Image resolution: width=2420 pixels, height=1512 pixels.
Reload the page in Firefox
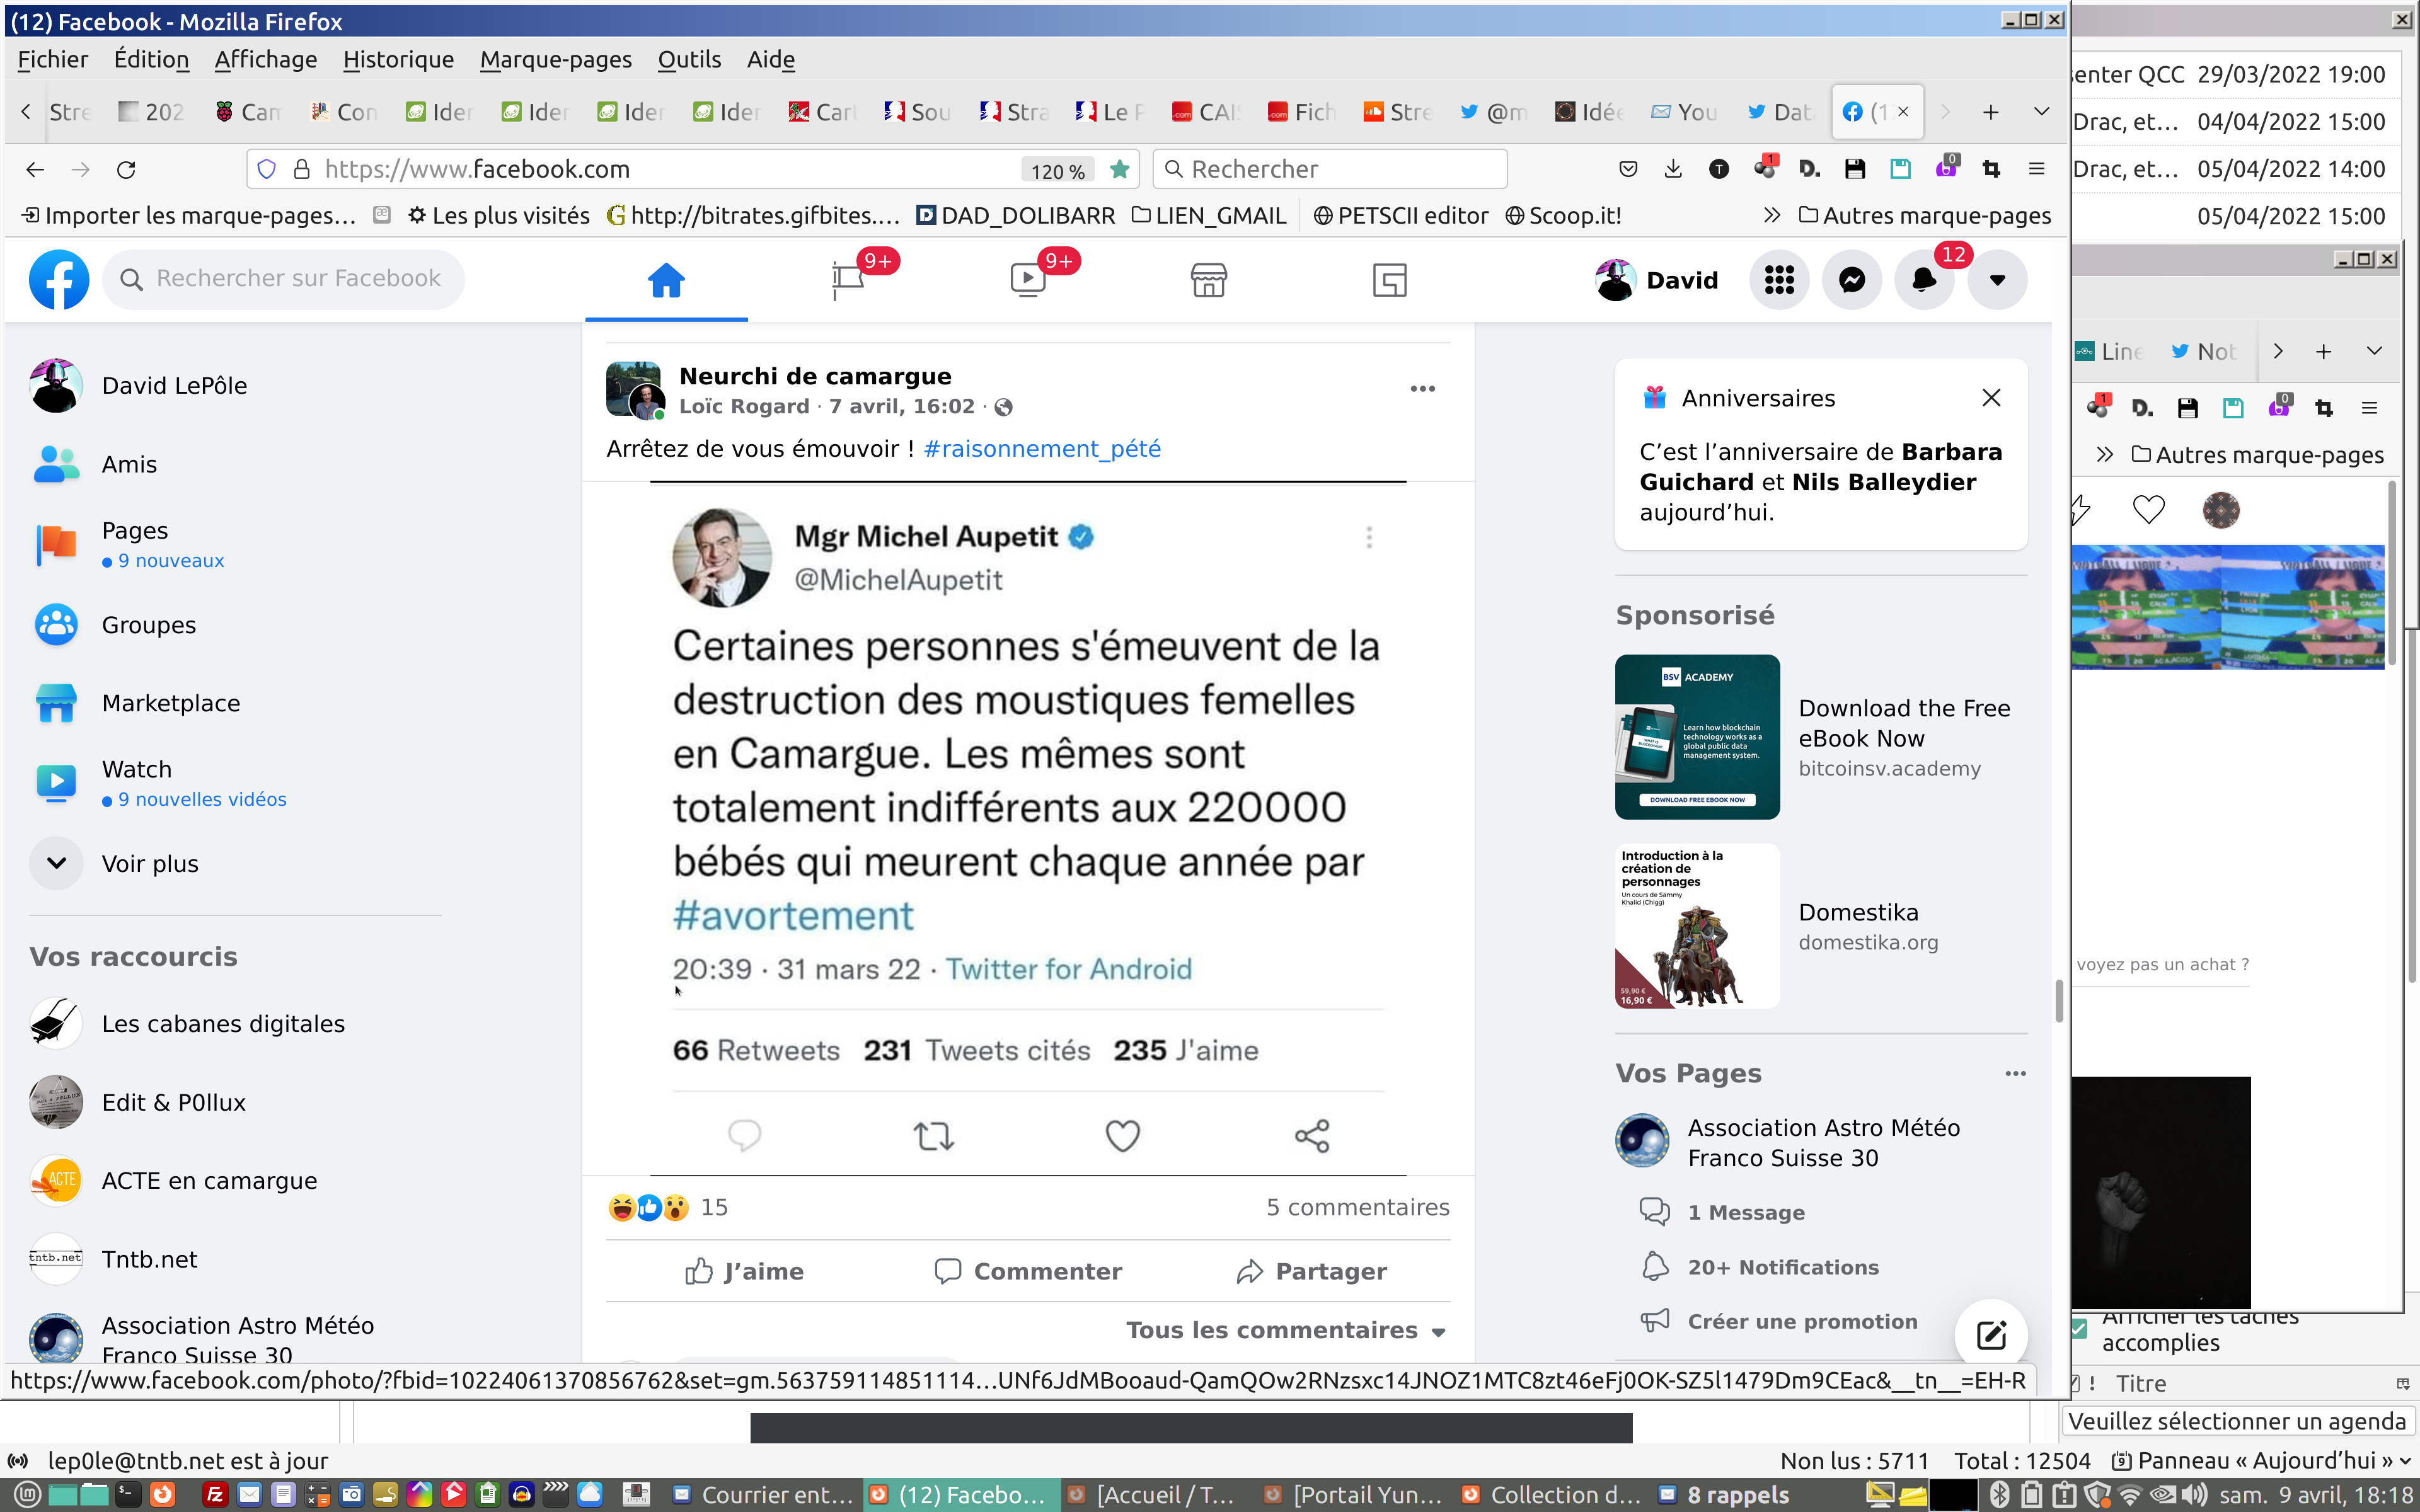(126, 170)
